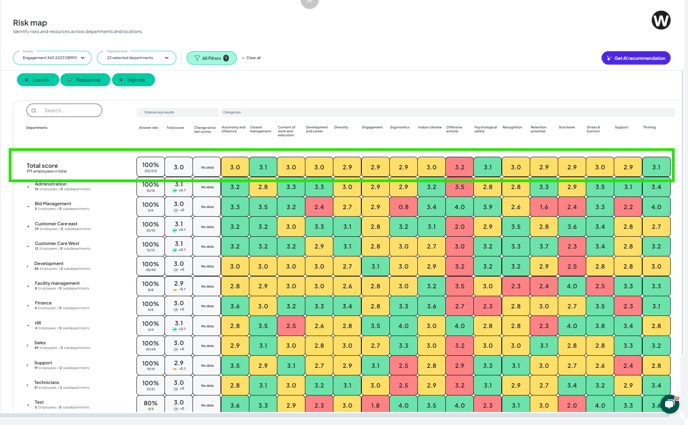Toggle the Low risk filter
This screenshot has height=425, width=688.
(x=37, y=80)
